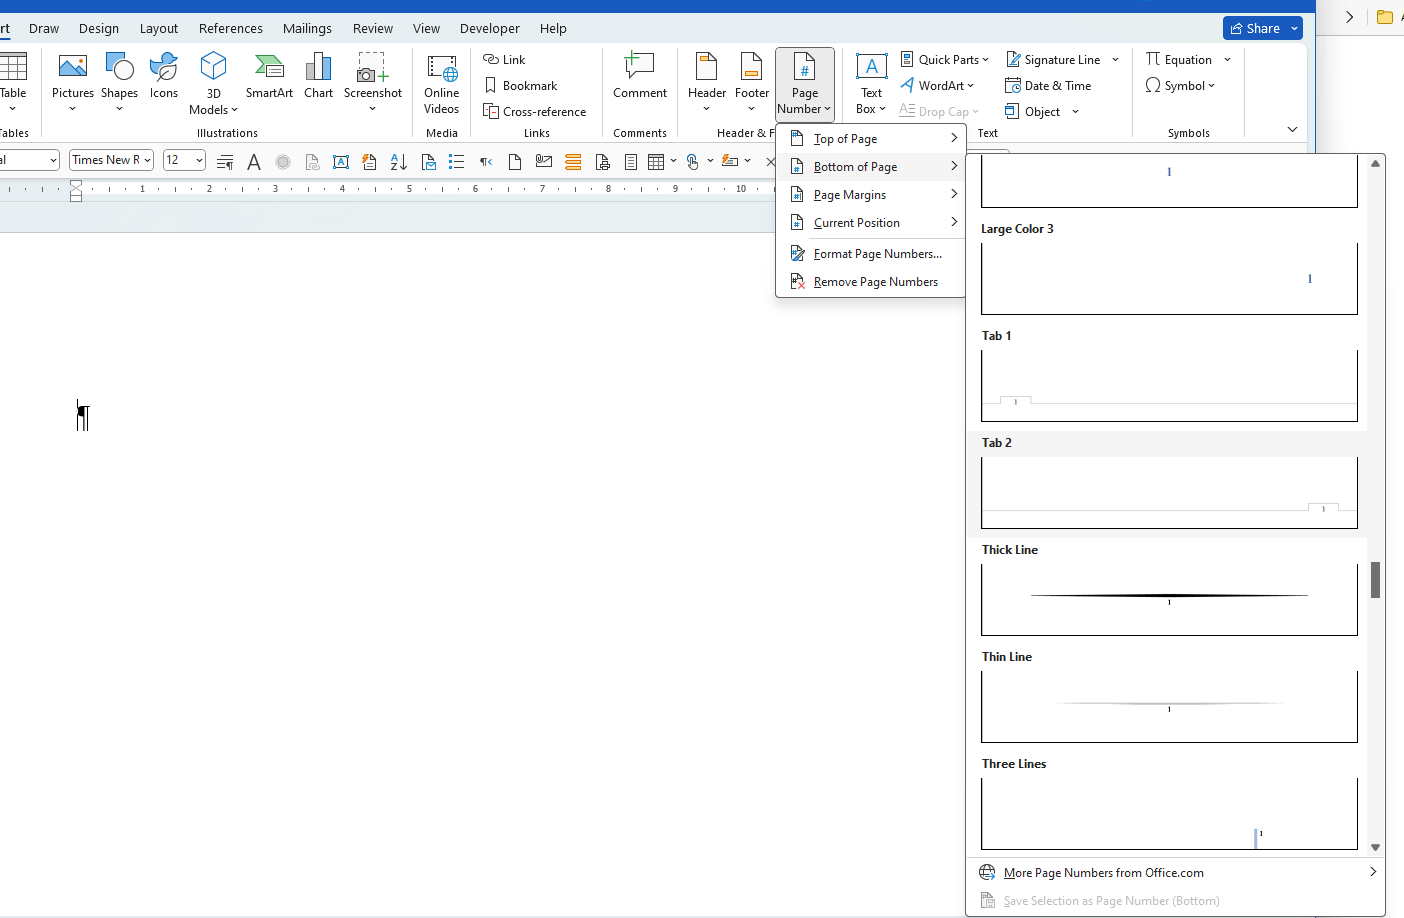Viewport: 1404px width, 918px height.
Task: Click the large letter A font icon
Action: coord(254,161)
